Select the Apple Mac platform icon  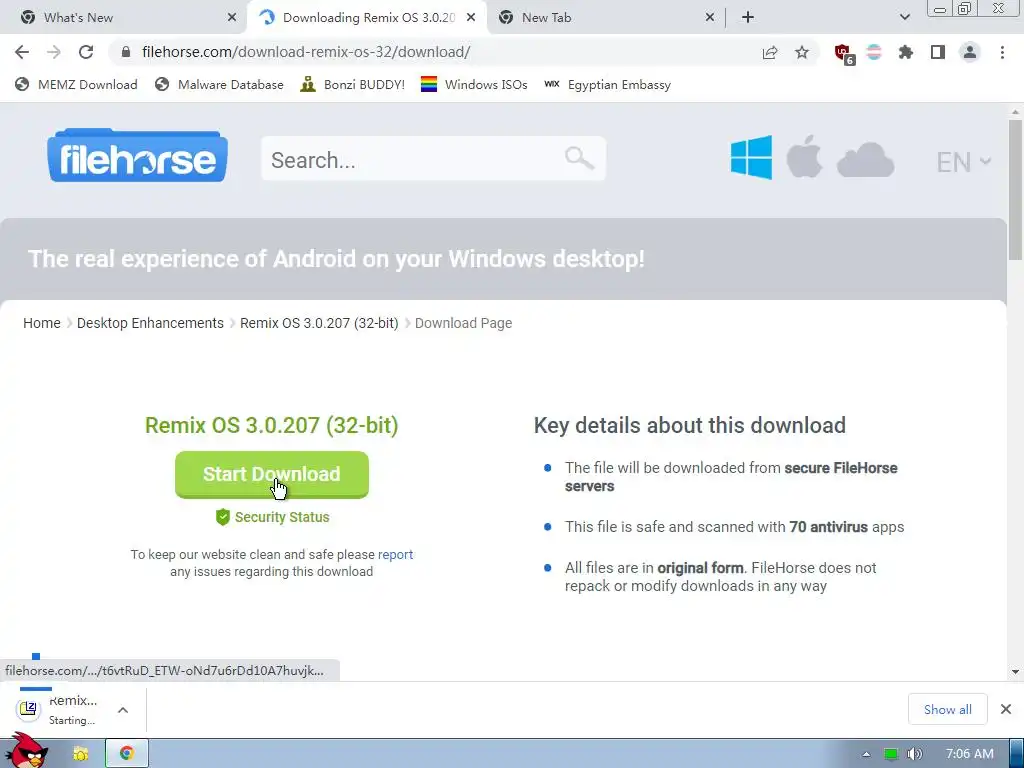coord(804,157)
